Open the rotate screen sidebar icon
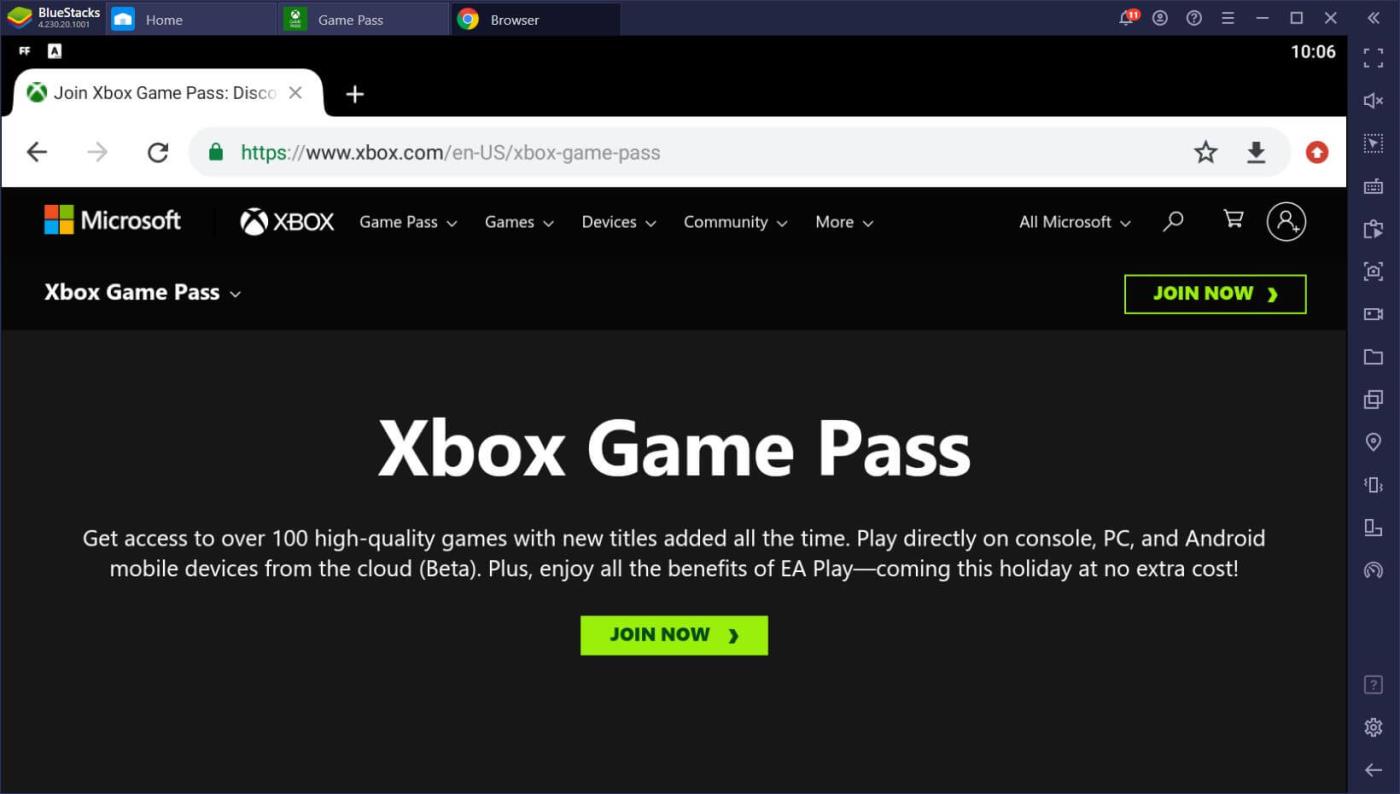 [x=1373, y=527]
